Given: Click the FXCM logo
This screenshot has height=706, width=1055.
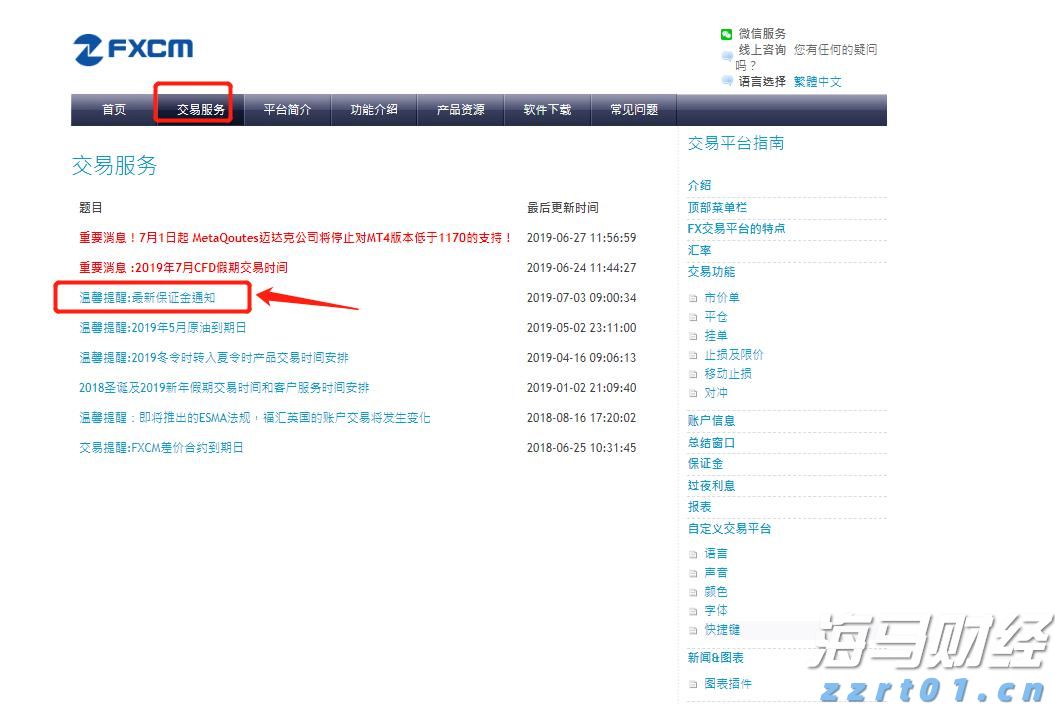Looking at the screenshot, I should click(132, 47).
